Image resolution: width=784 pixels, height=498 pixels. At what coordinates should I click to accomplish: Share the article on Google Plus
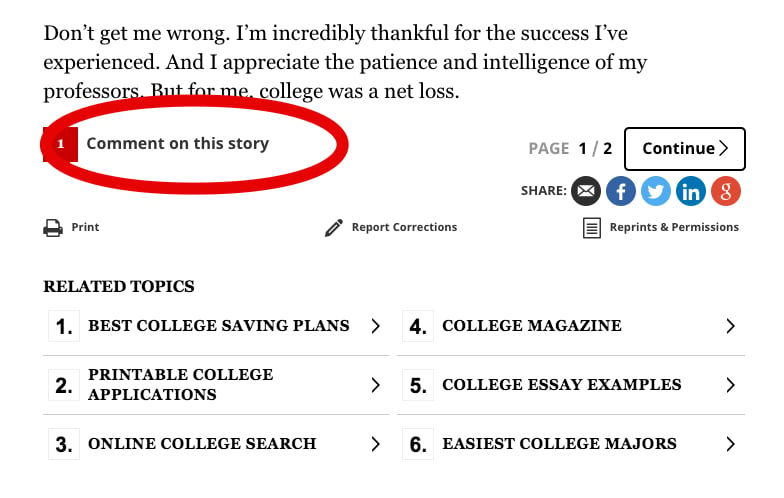[726, 191]
